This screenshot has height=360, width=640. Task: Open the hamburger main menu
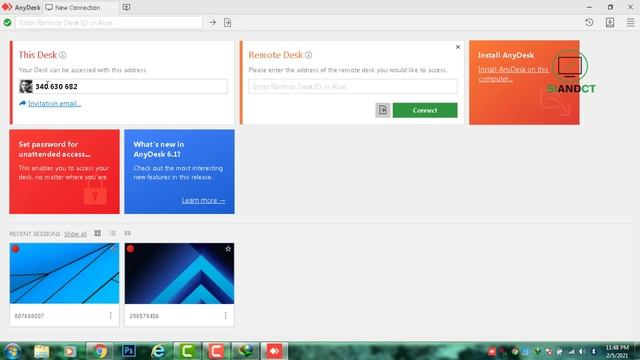[630, 22]
